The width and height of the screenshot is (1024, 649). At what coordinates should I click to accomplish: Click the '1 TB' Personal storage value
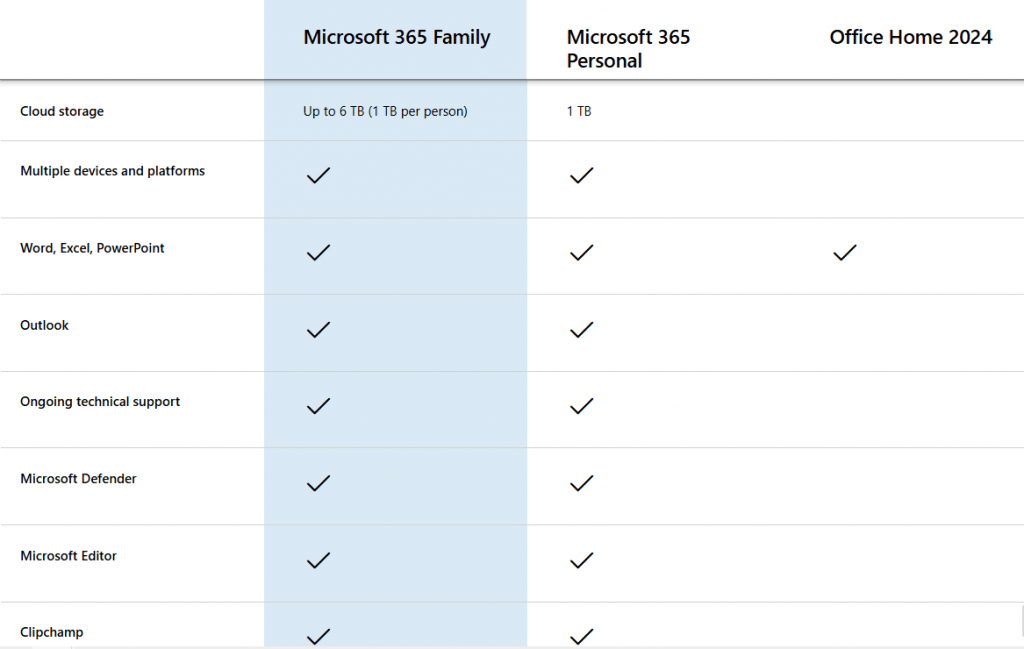pyautogui.click(x=579, y=112)
